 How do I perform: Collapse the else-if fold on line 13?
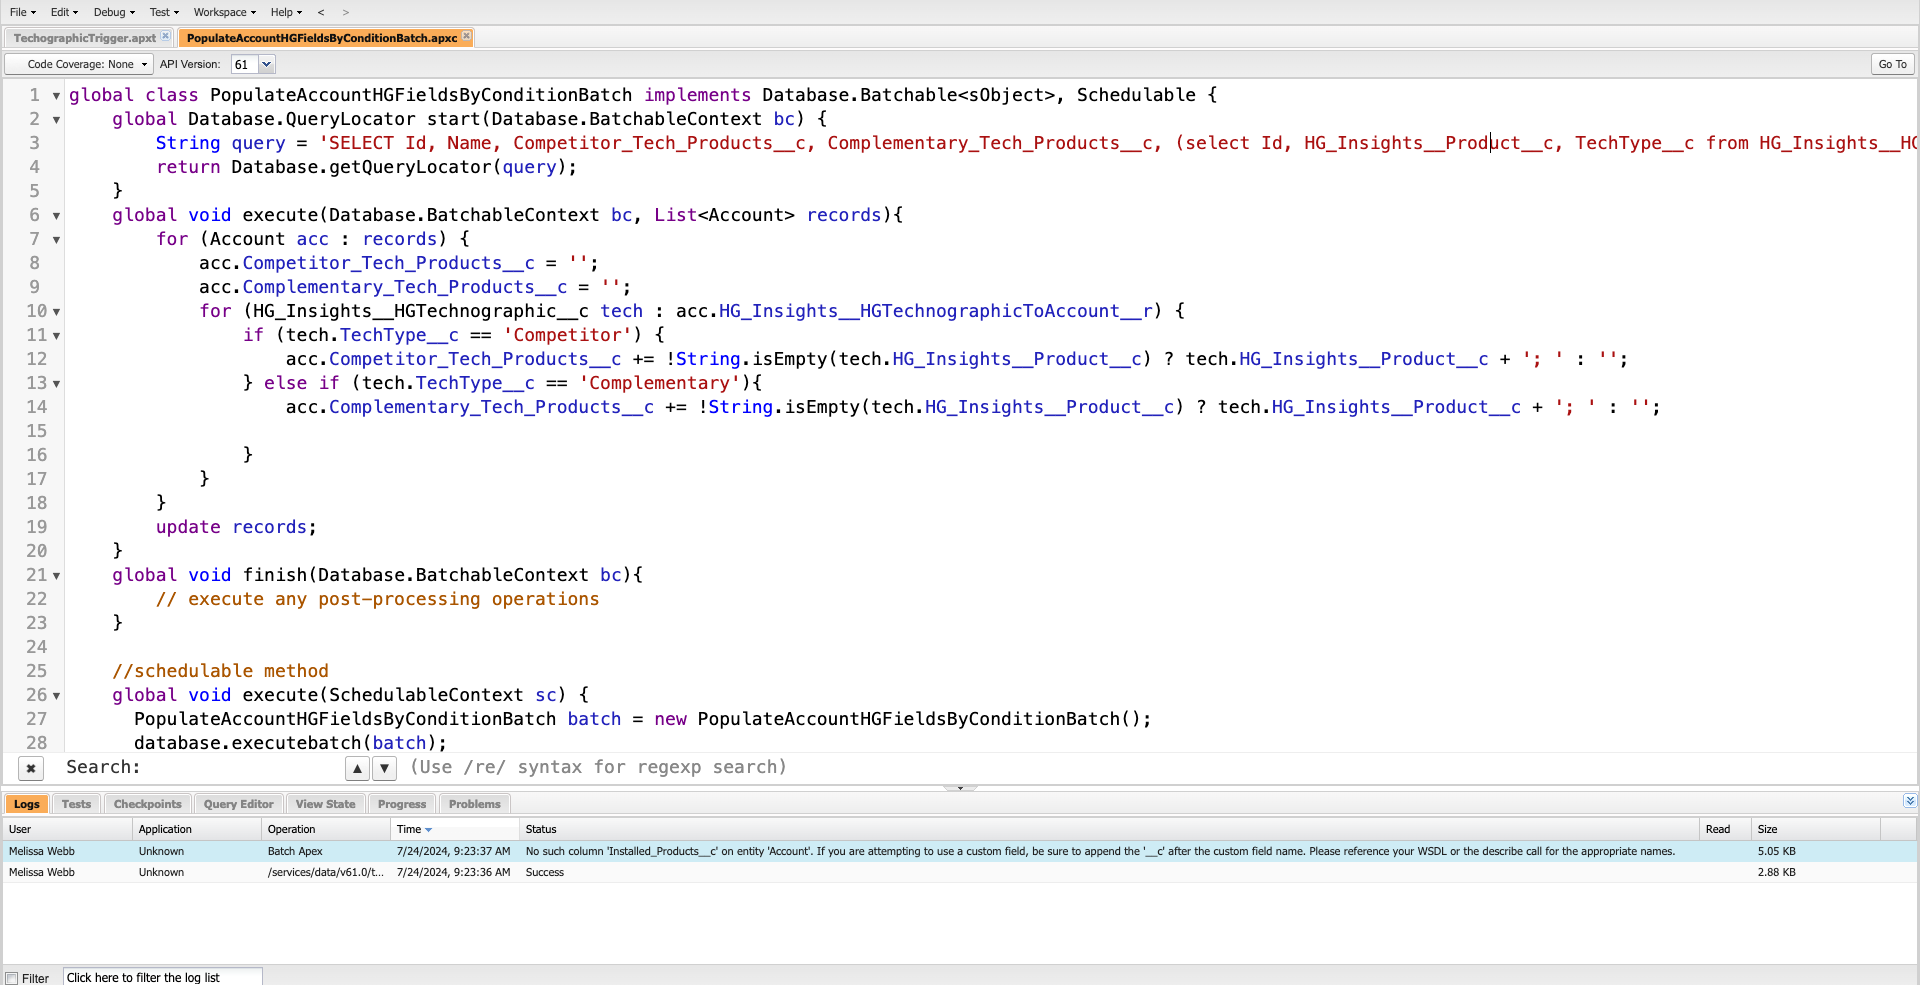click(x=56, y=384)
